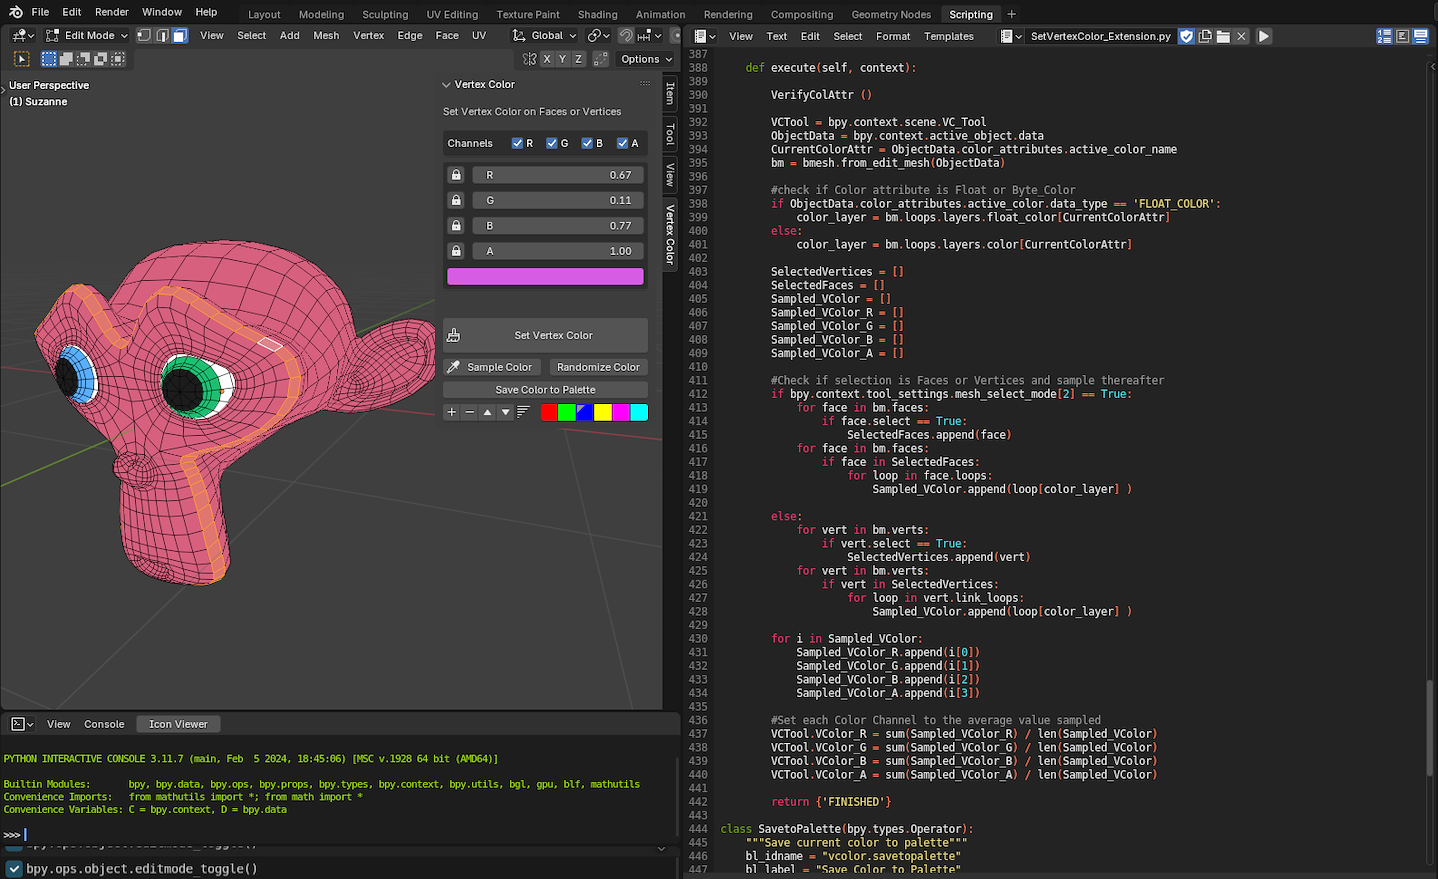Viewport: 1438px width, 879px height.
Task: Select the Sample Color eyedropper
Action: pyautogui.click(x=491, y=366)
